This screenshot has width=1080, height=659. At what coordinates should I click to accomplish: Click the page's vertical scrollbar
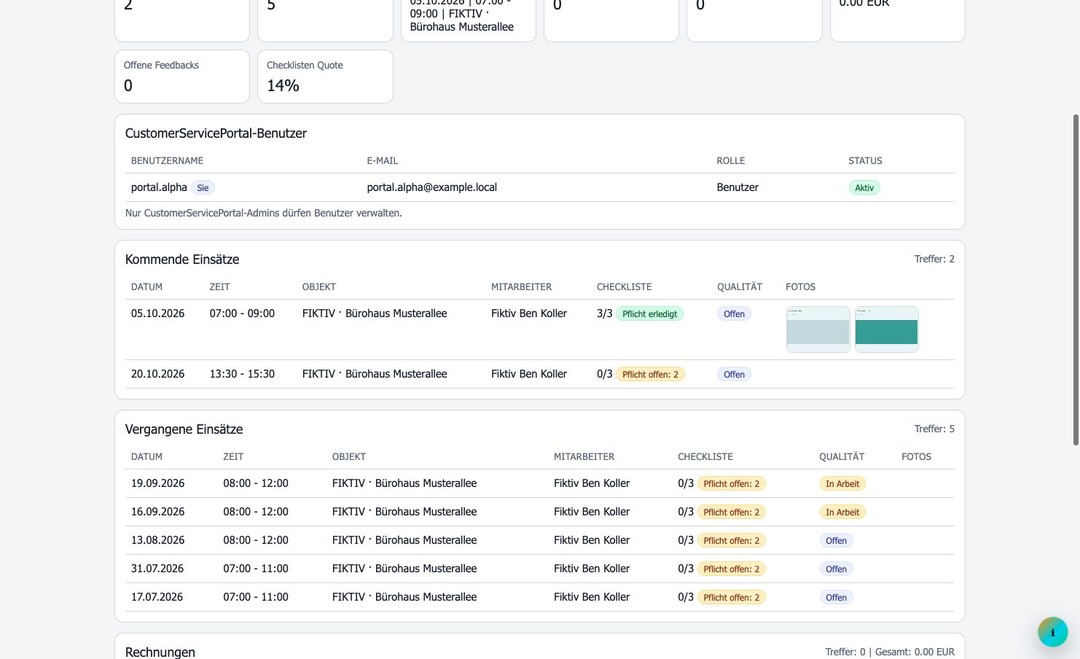click(1076, 280)
